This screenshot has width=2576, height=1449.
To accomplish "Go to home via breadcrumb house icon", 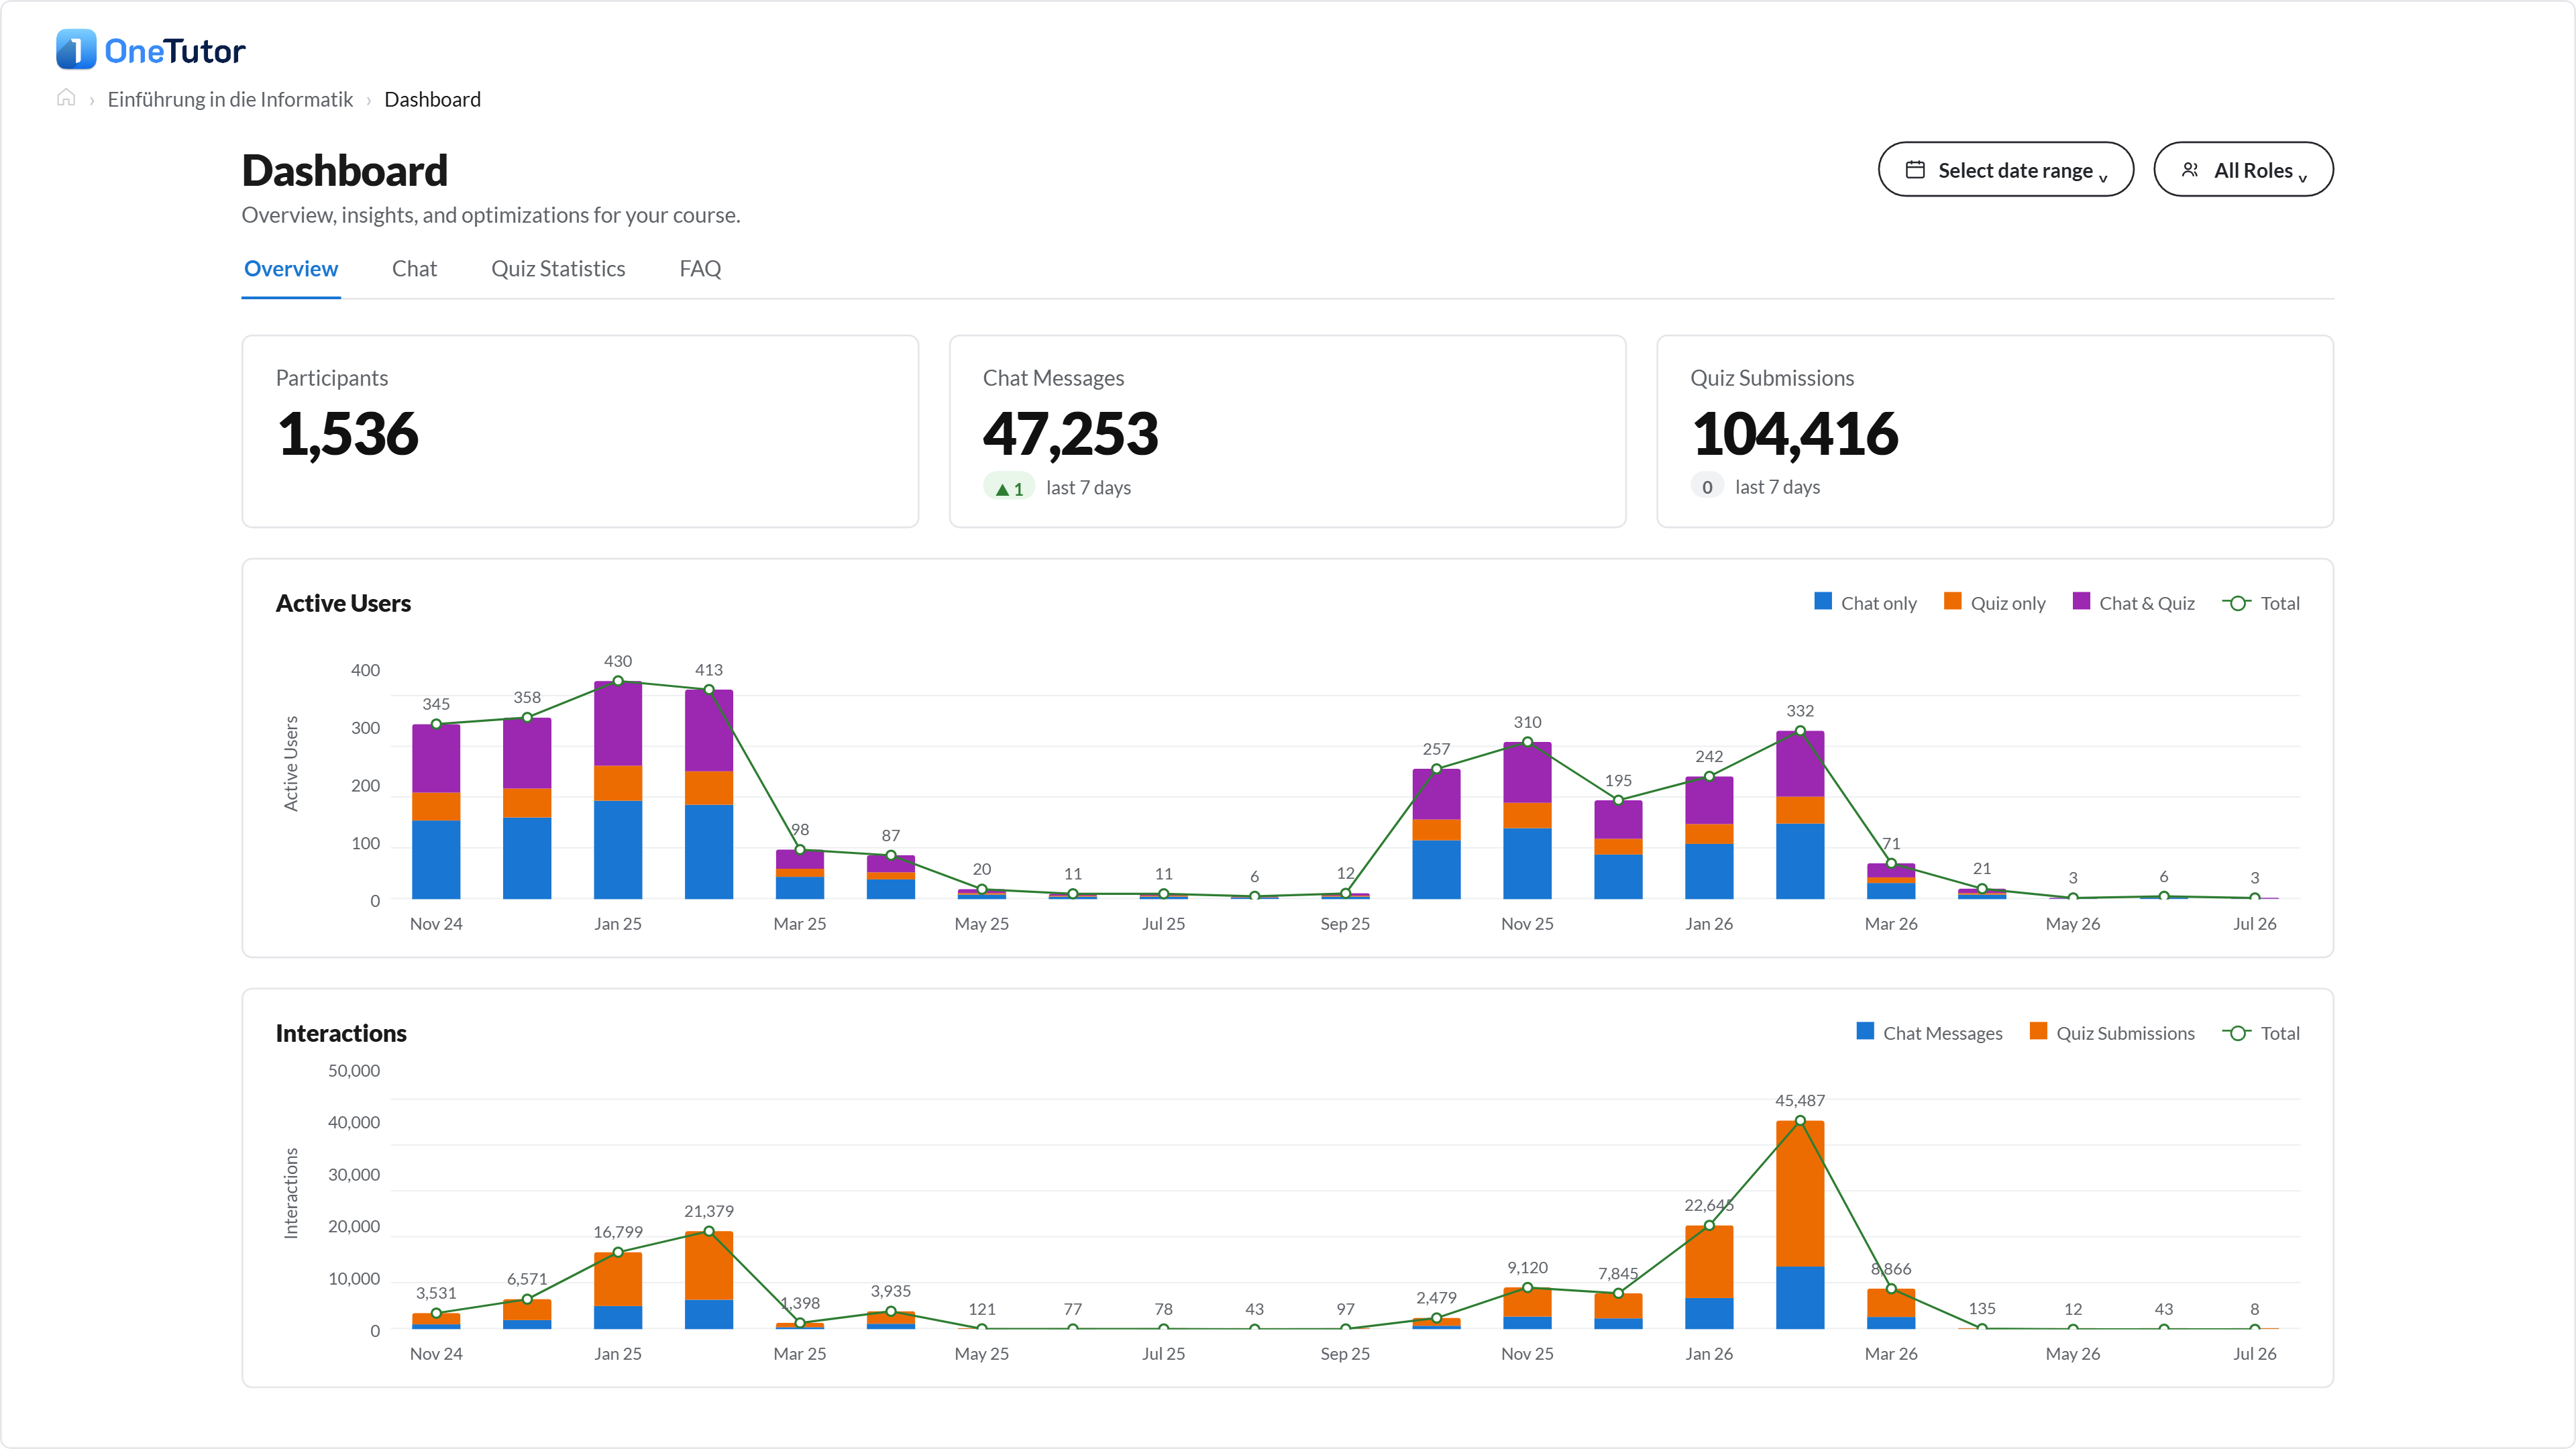I will (66, 98).
